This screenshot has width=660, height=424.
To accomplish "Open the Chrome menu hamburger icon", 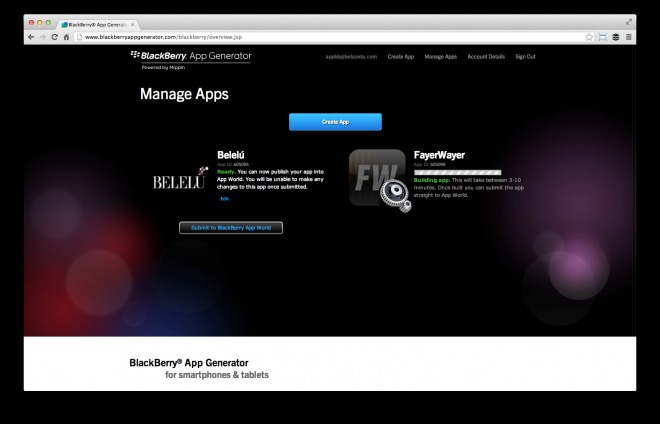I will [x=628, y=37].
